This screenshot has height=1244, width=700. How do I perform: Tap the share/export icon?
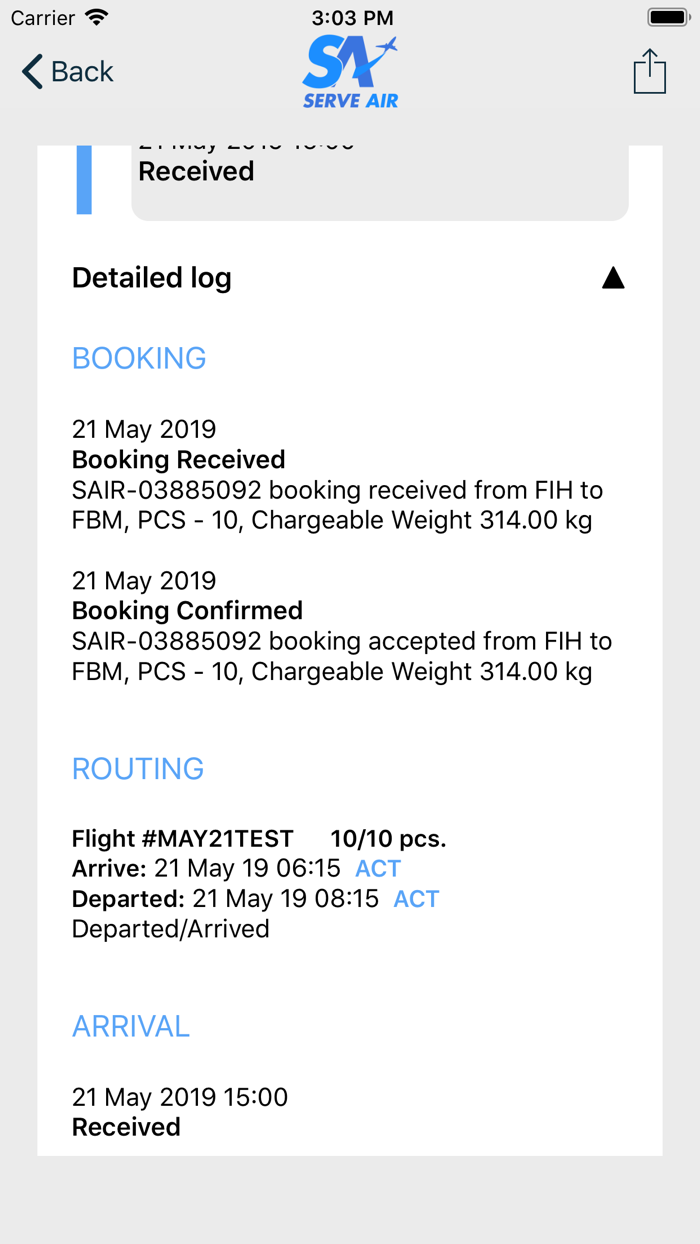click(x=649, y=71)
